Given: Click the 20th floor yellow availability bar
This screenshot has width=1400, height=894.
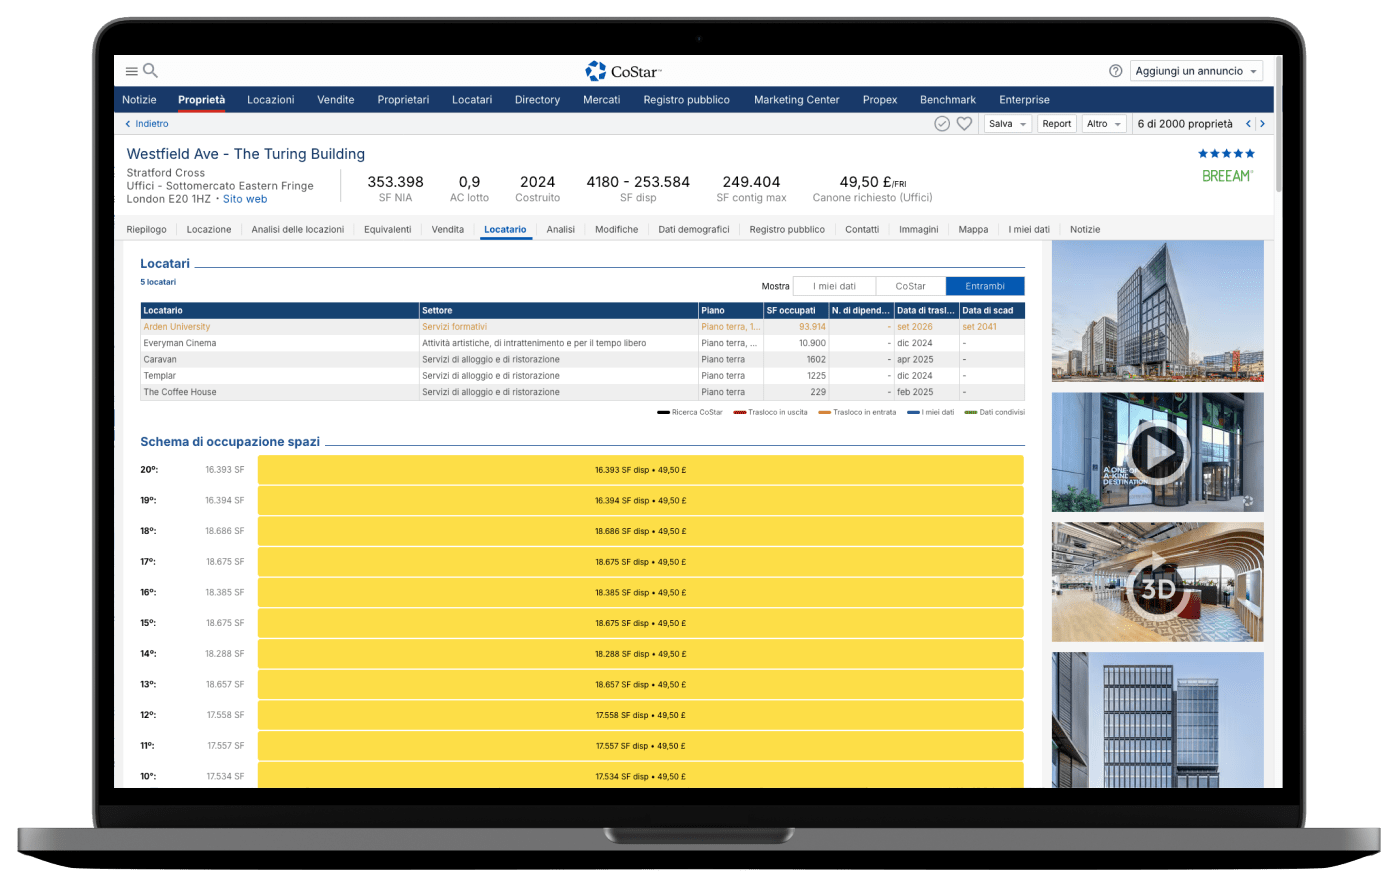Looking at the screenshot, I should click(x=640, y=470).
